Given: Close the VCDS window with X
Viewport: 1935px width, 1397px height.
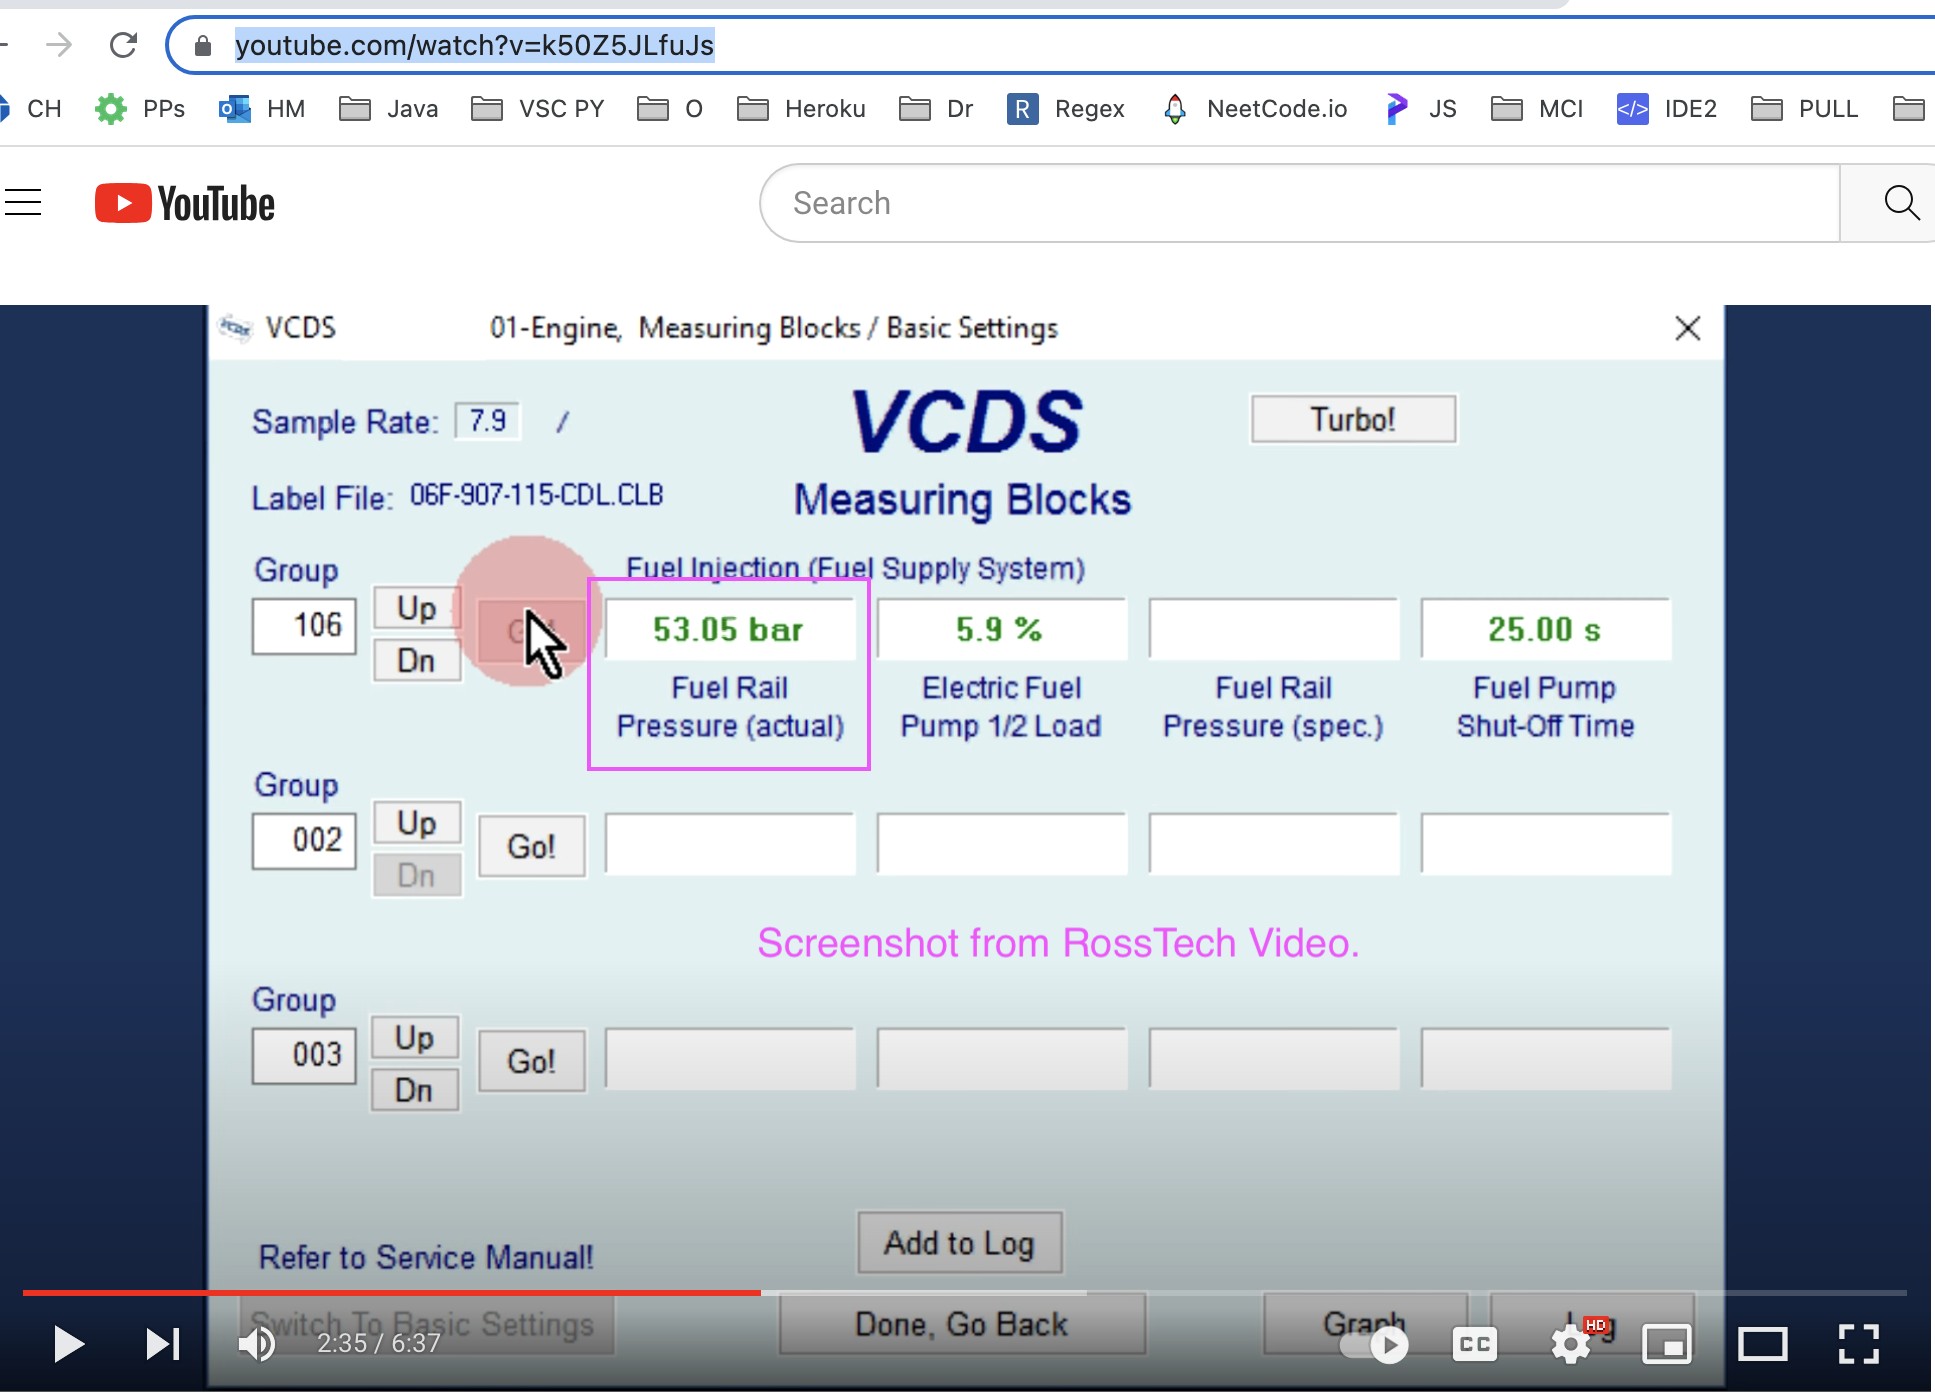Looking at the screenshot, I should click(x=1687, y=328).
